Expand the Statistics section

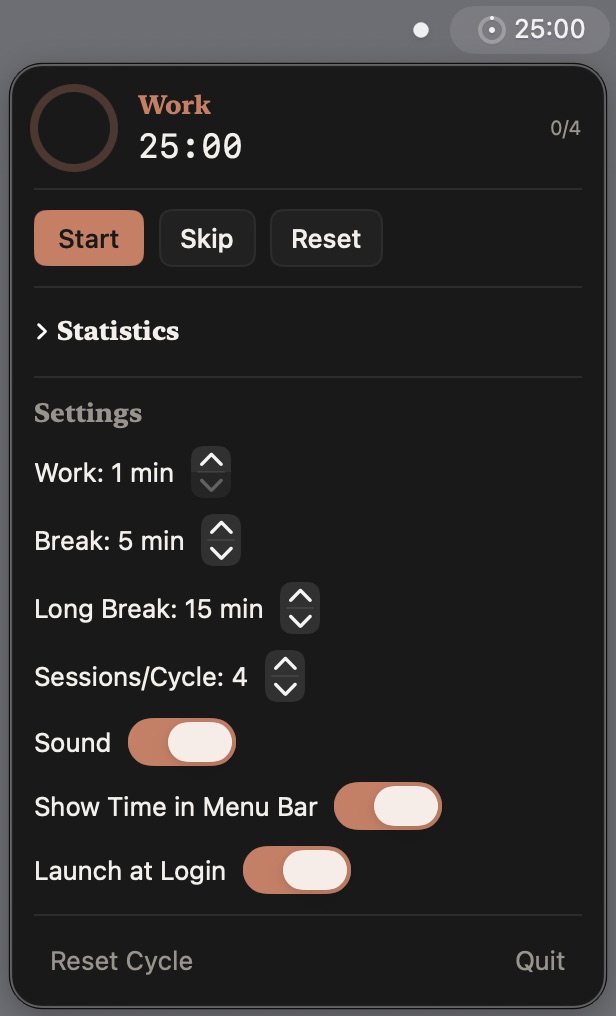coord(106,331)
